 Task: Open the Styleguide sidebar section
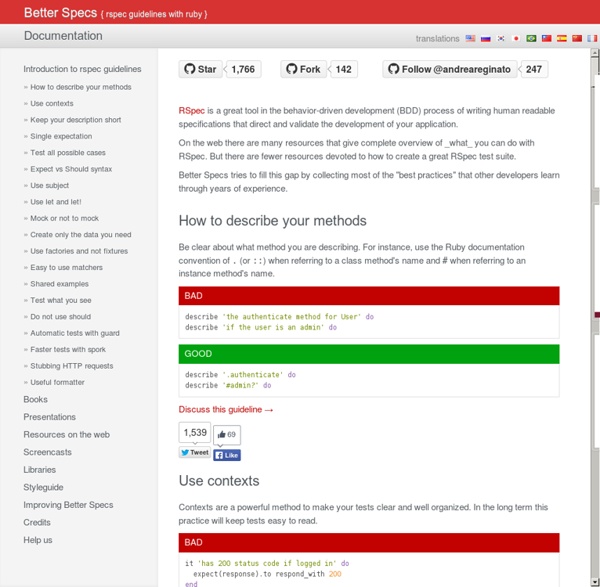coord(44,488)
